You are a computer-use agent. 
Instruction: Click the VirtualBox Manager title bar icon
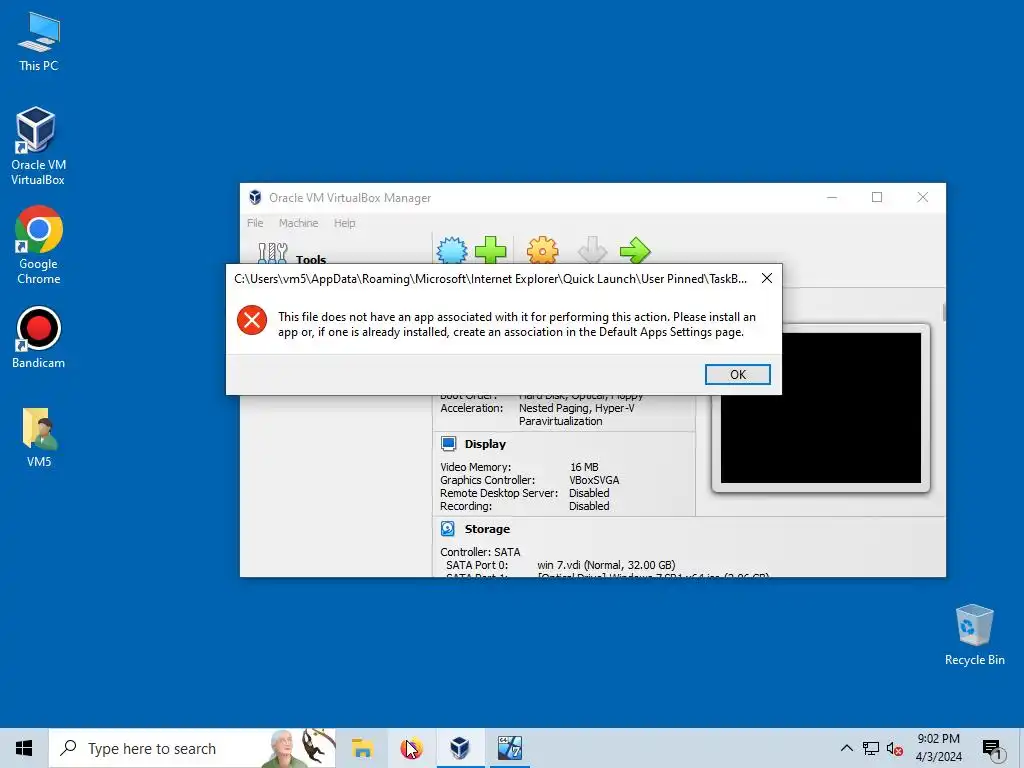[x=255, y=197]
